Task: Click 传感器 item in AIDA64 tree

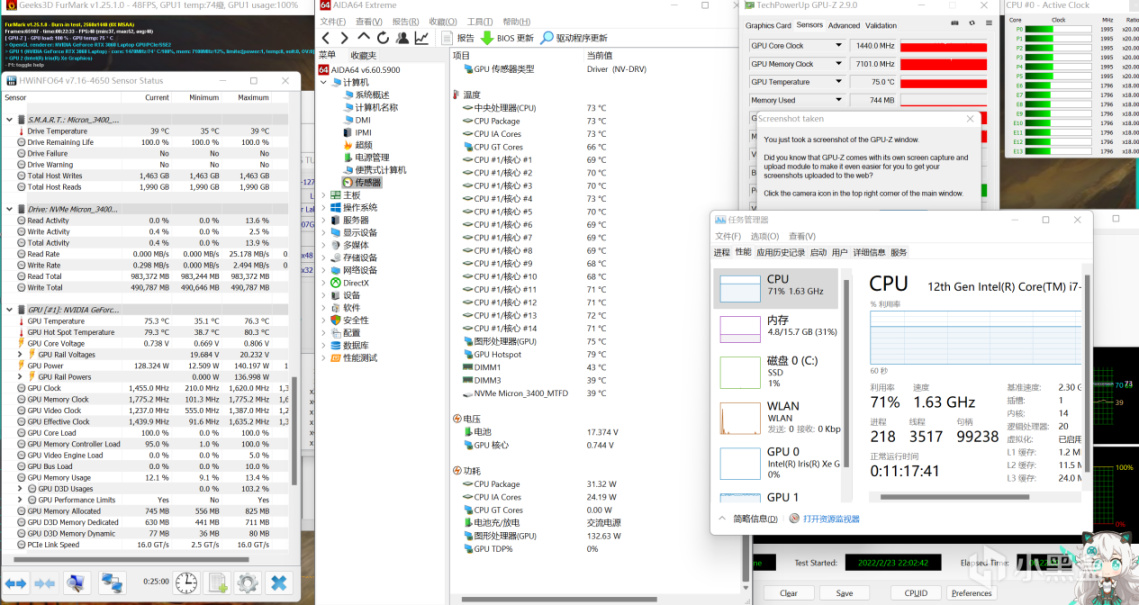Action: [362, 182]
